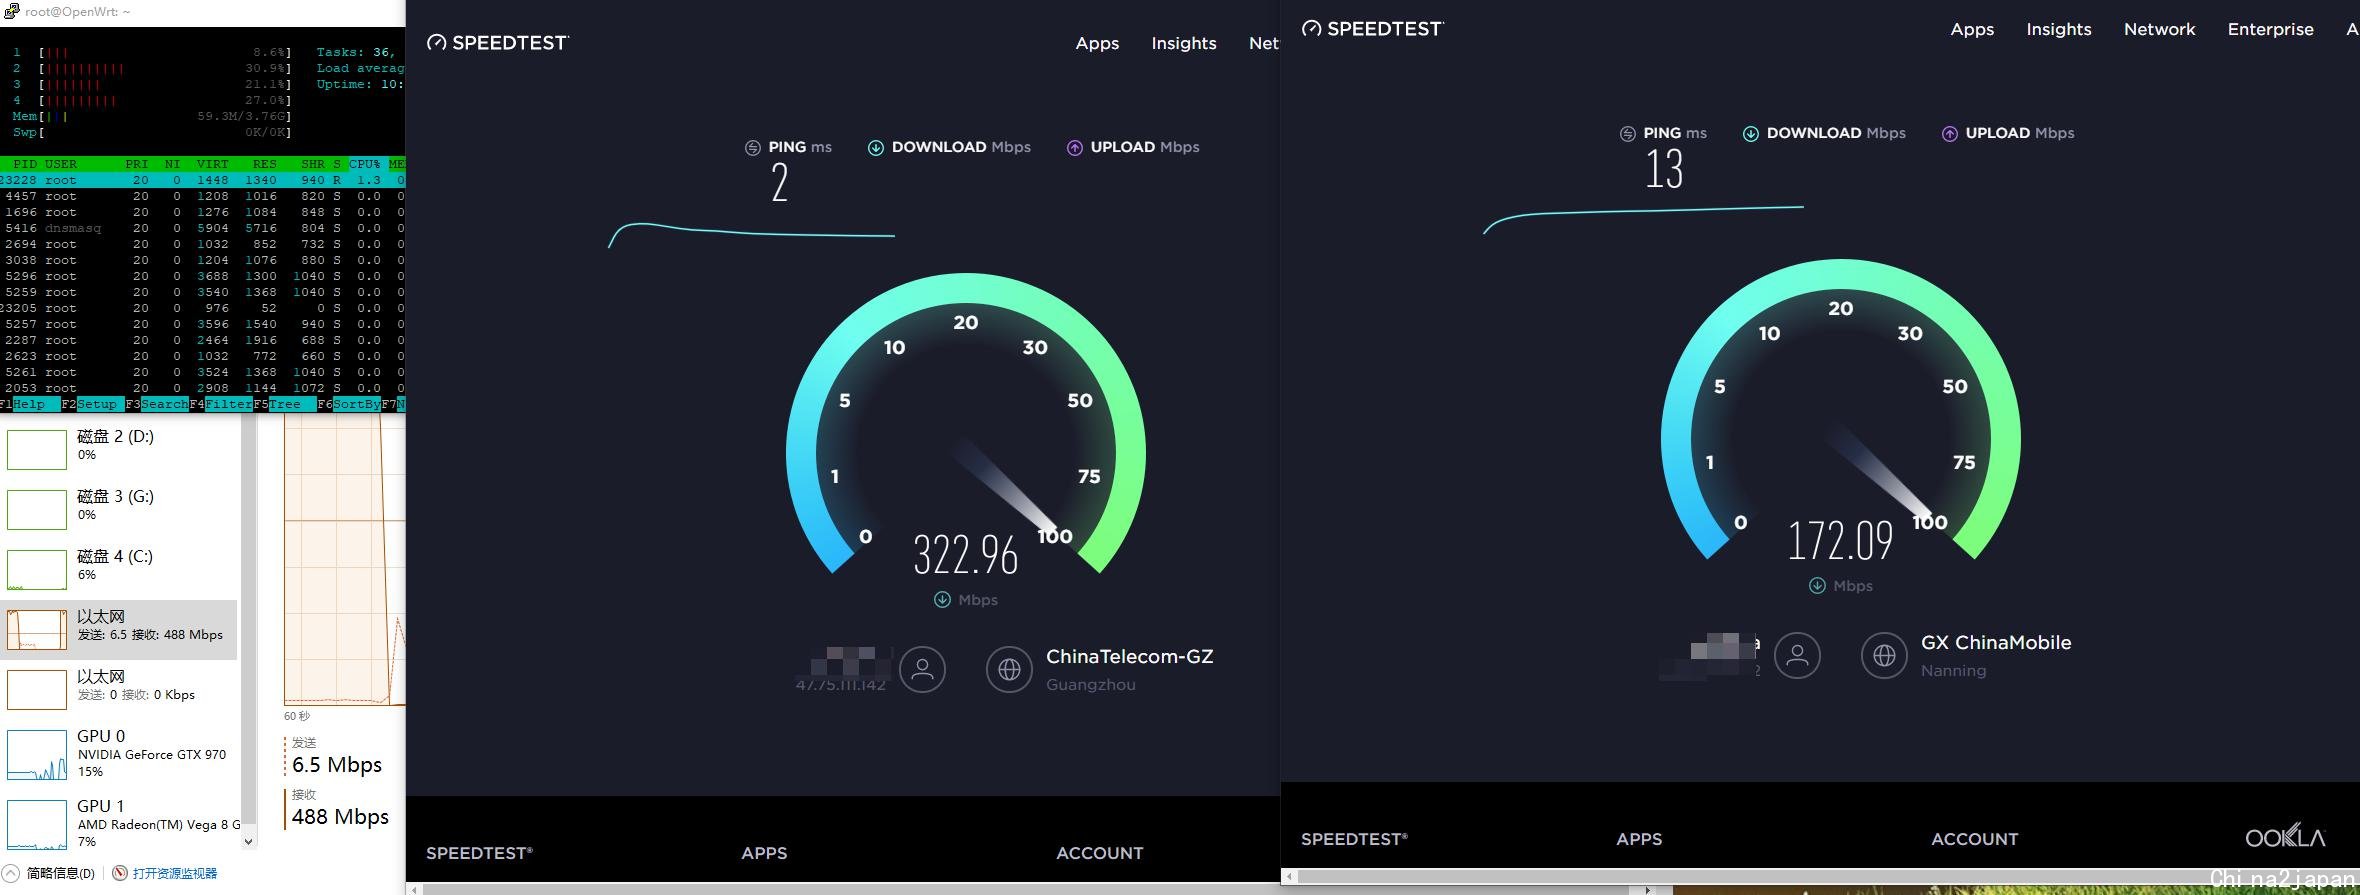Click the download icon under 172.09 in the right gauge
The height and width of the screenshot is (895, 2360).
[1817, 586]
